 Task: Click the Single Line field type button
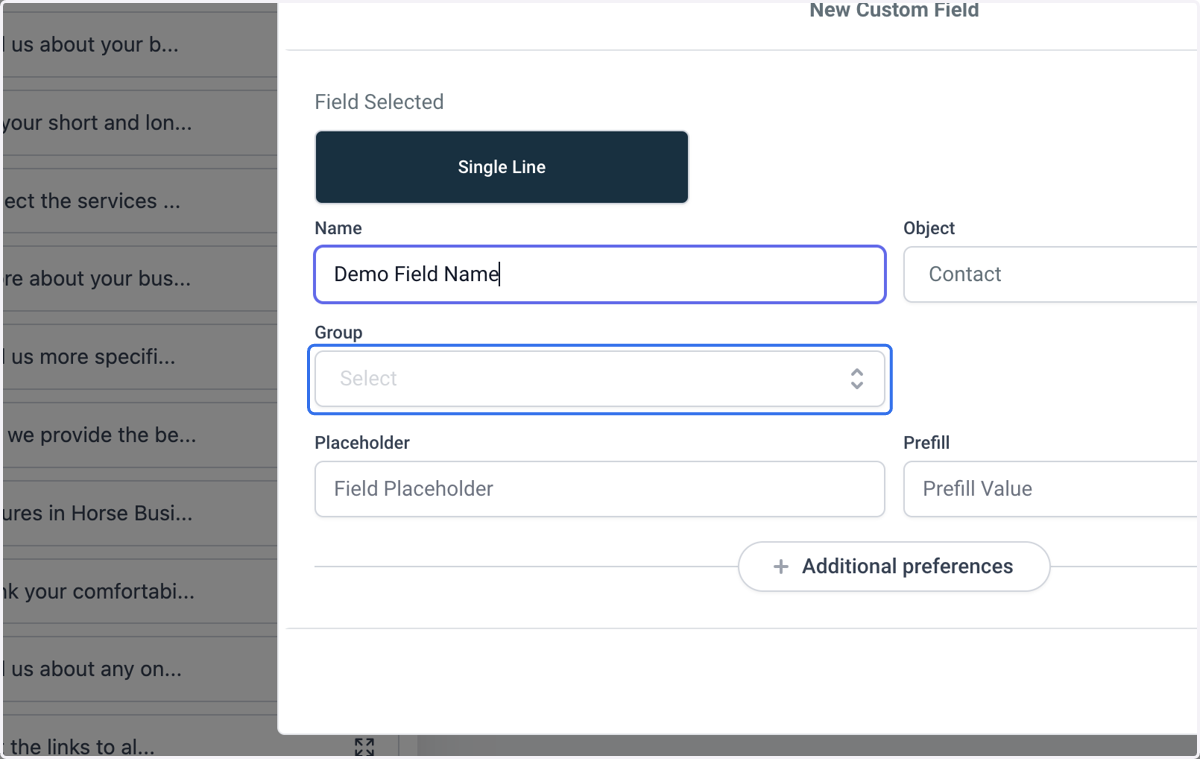[501, 167]
